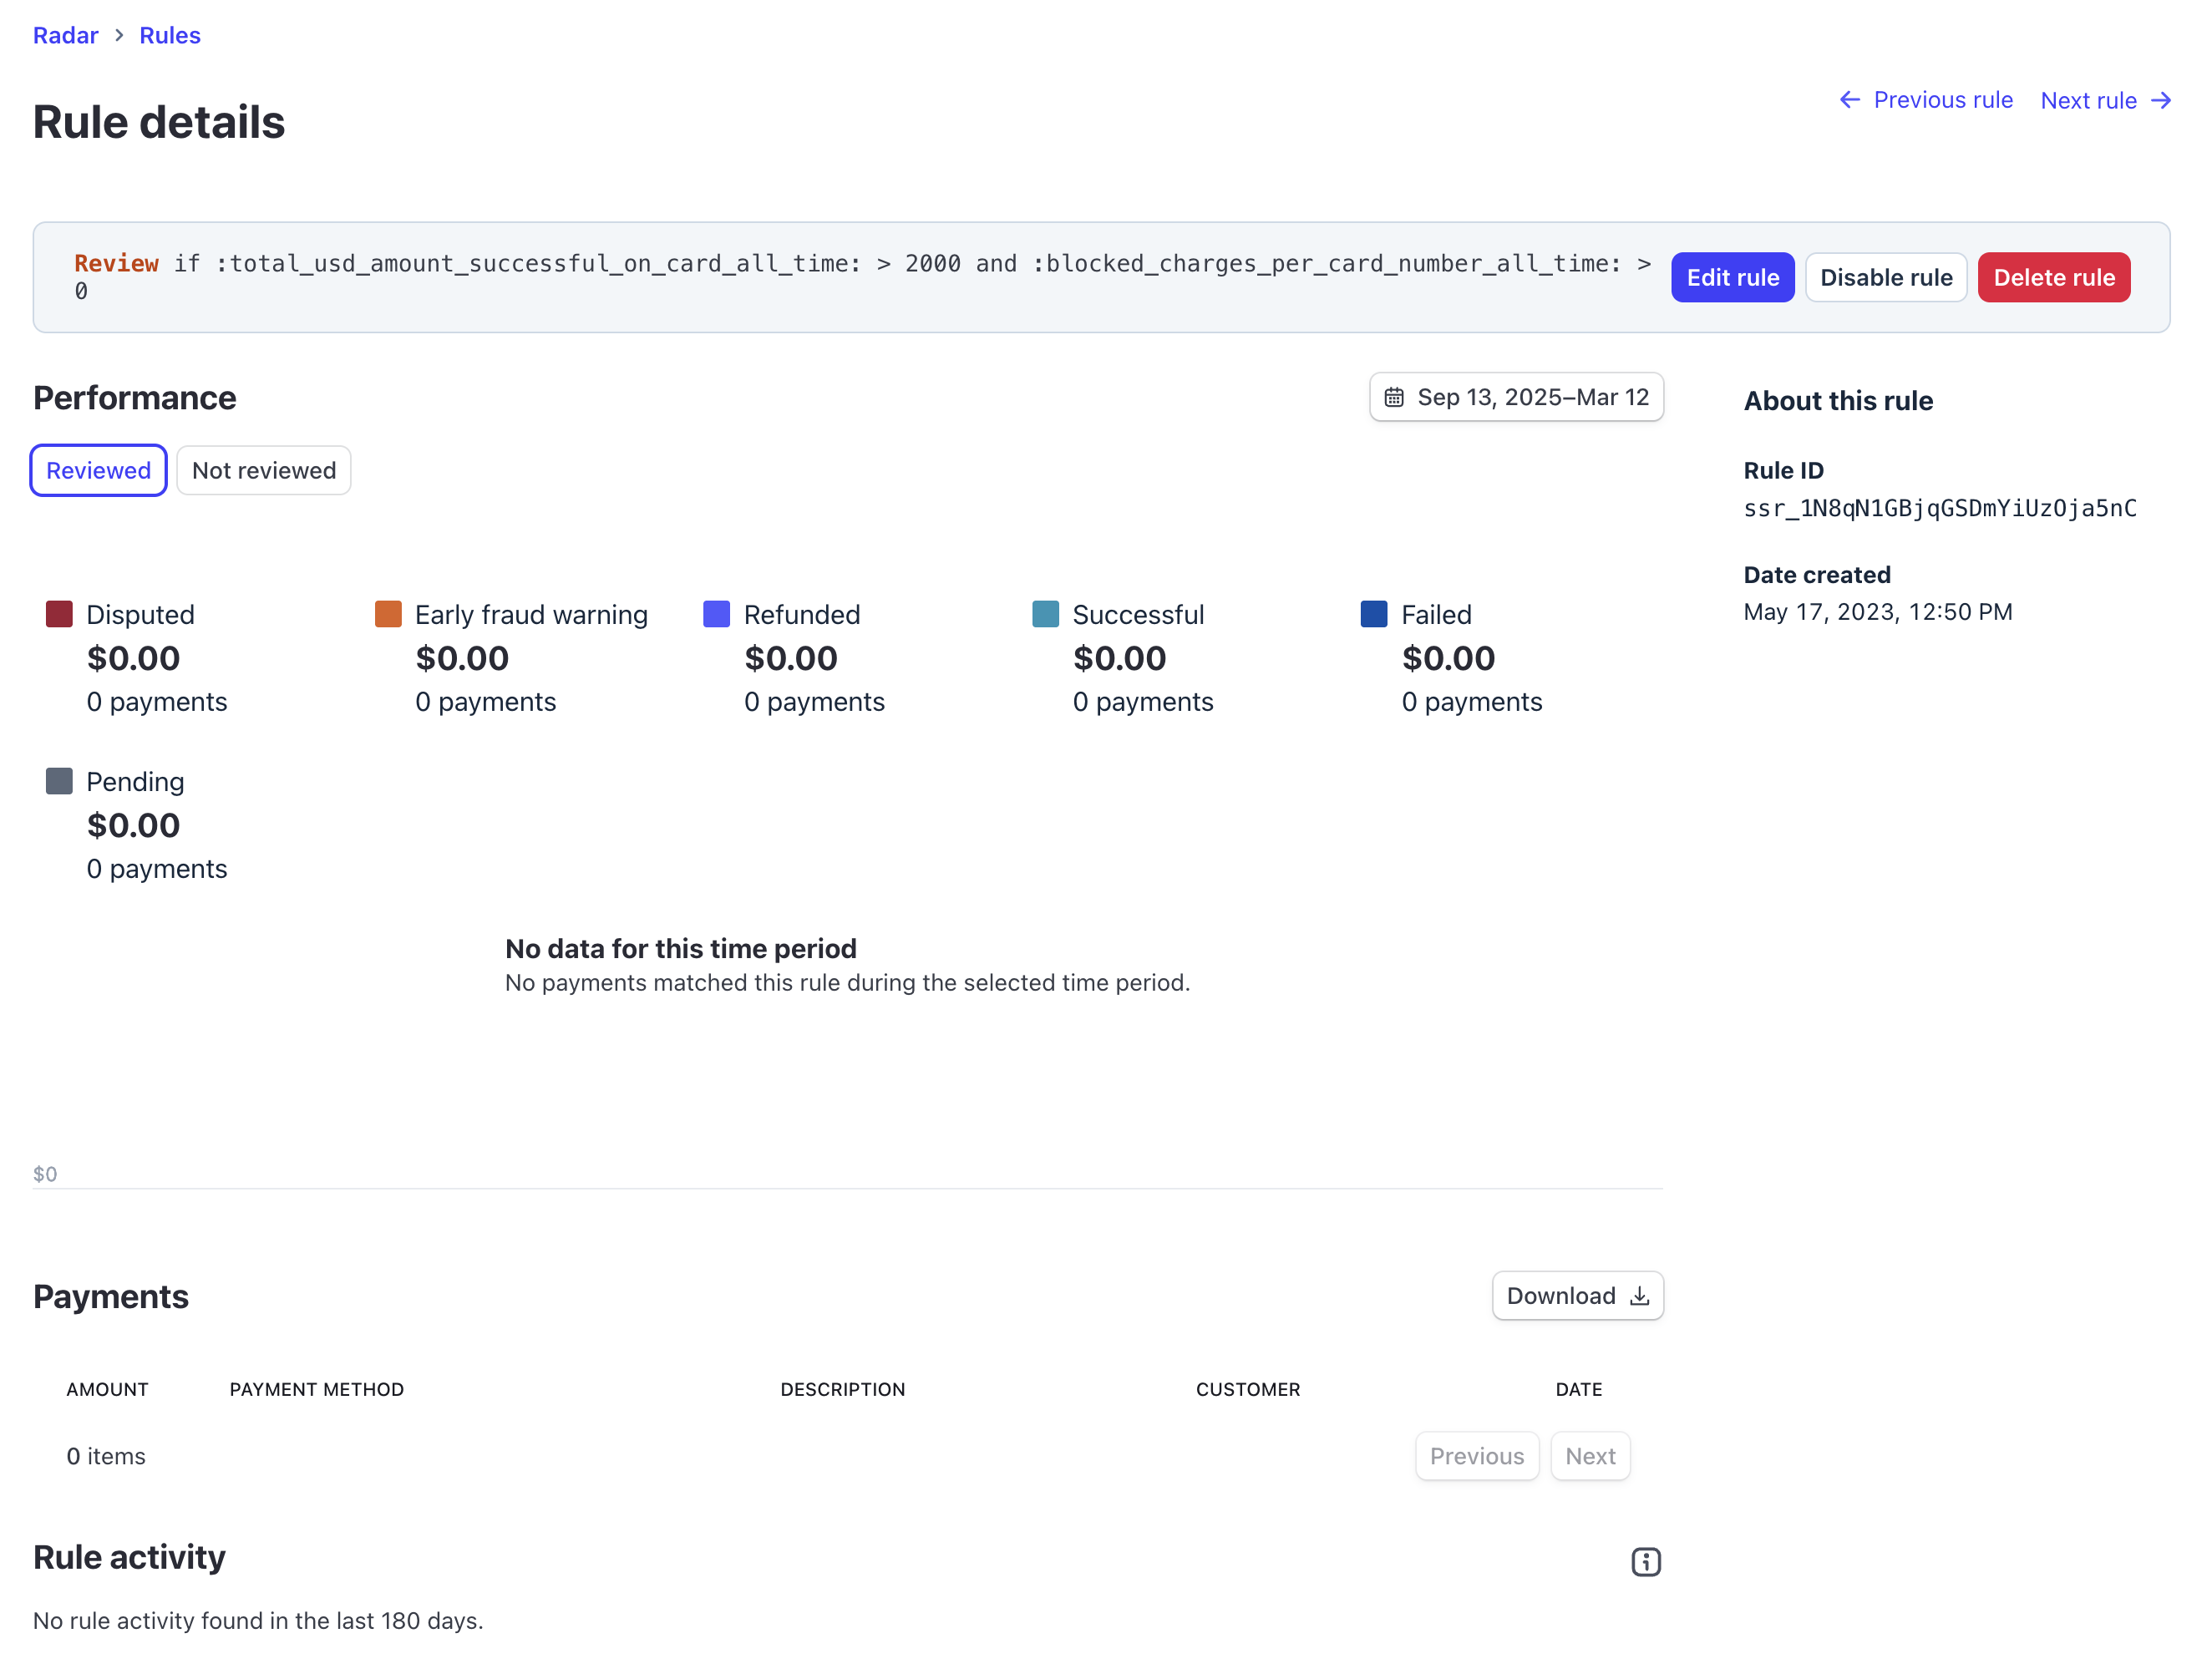Navigate to Radar via breadcrumb

65,35
